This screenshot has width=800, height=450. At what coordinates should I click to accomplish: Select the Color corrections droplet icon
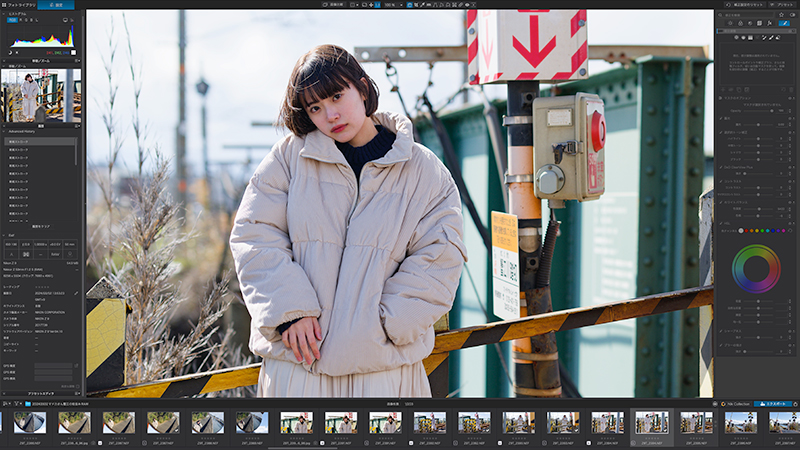point(740,23)
